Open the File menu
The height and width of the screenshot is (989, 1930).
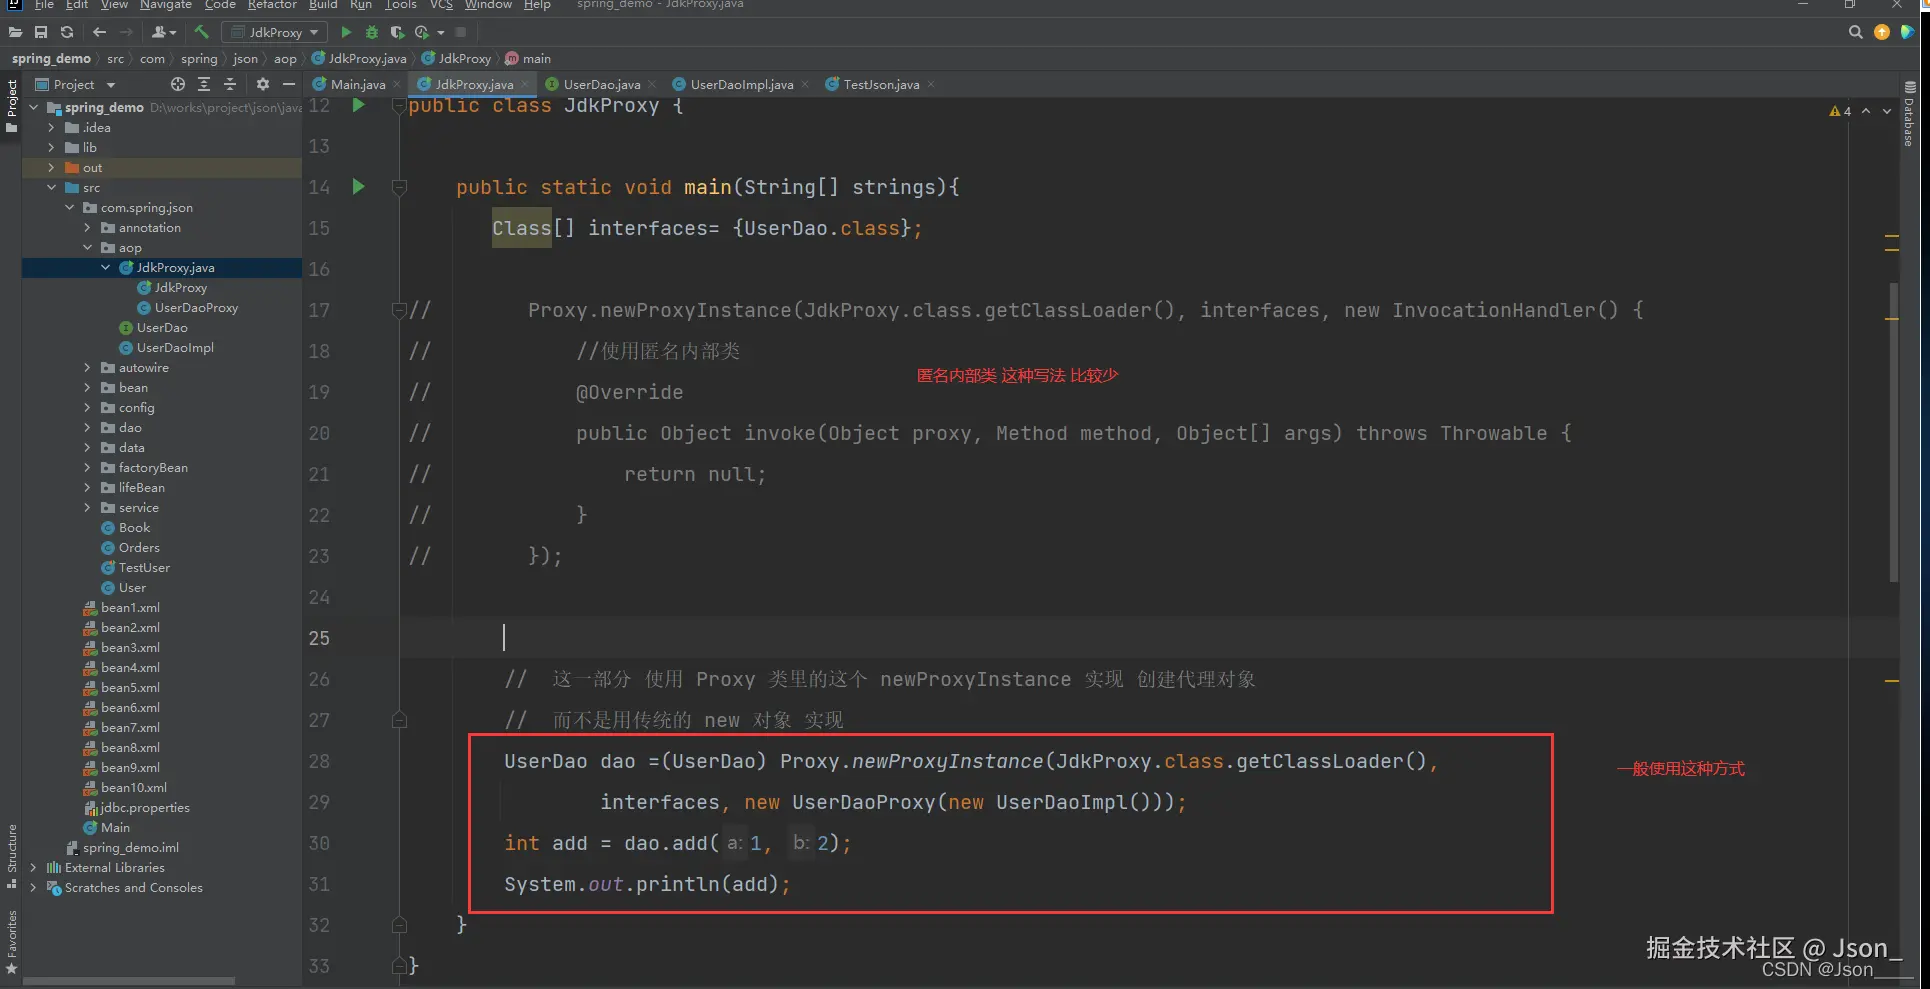(44, 5)
